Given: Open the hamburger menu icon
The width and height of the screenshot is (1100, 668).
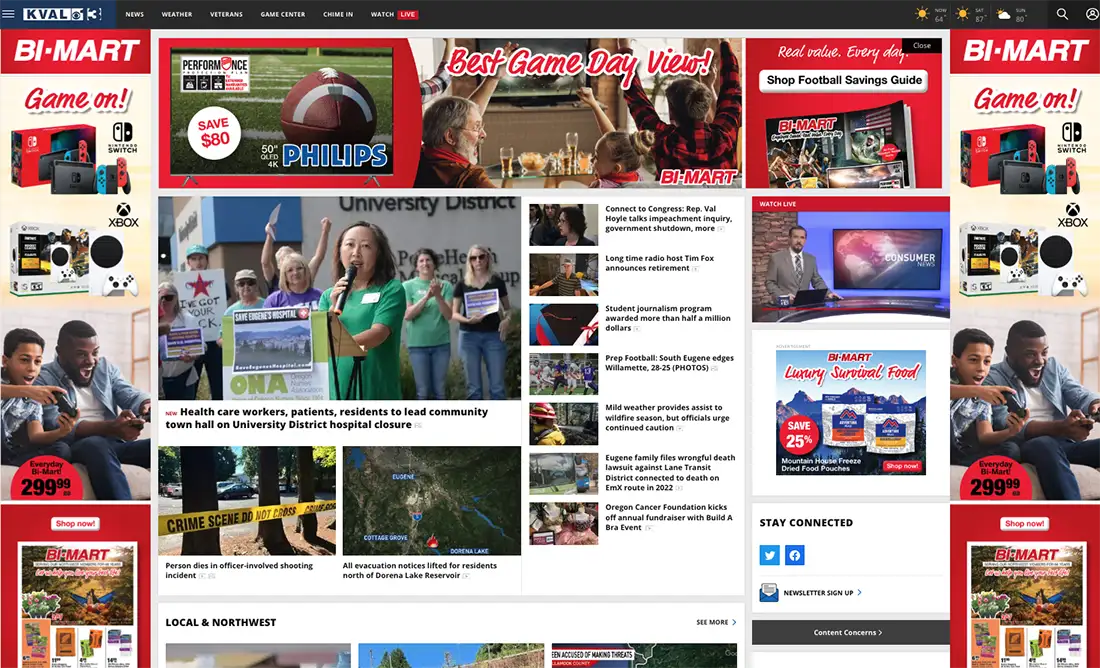Looking at the screenshot, I should (x=8, y=14).
